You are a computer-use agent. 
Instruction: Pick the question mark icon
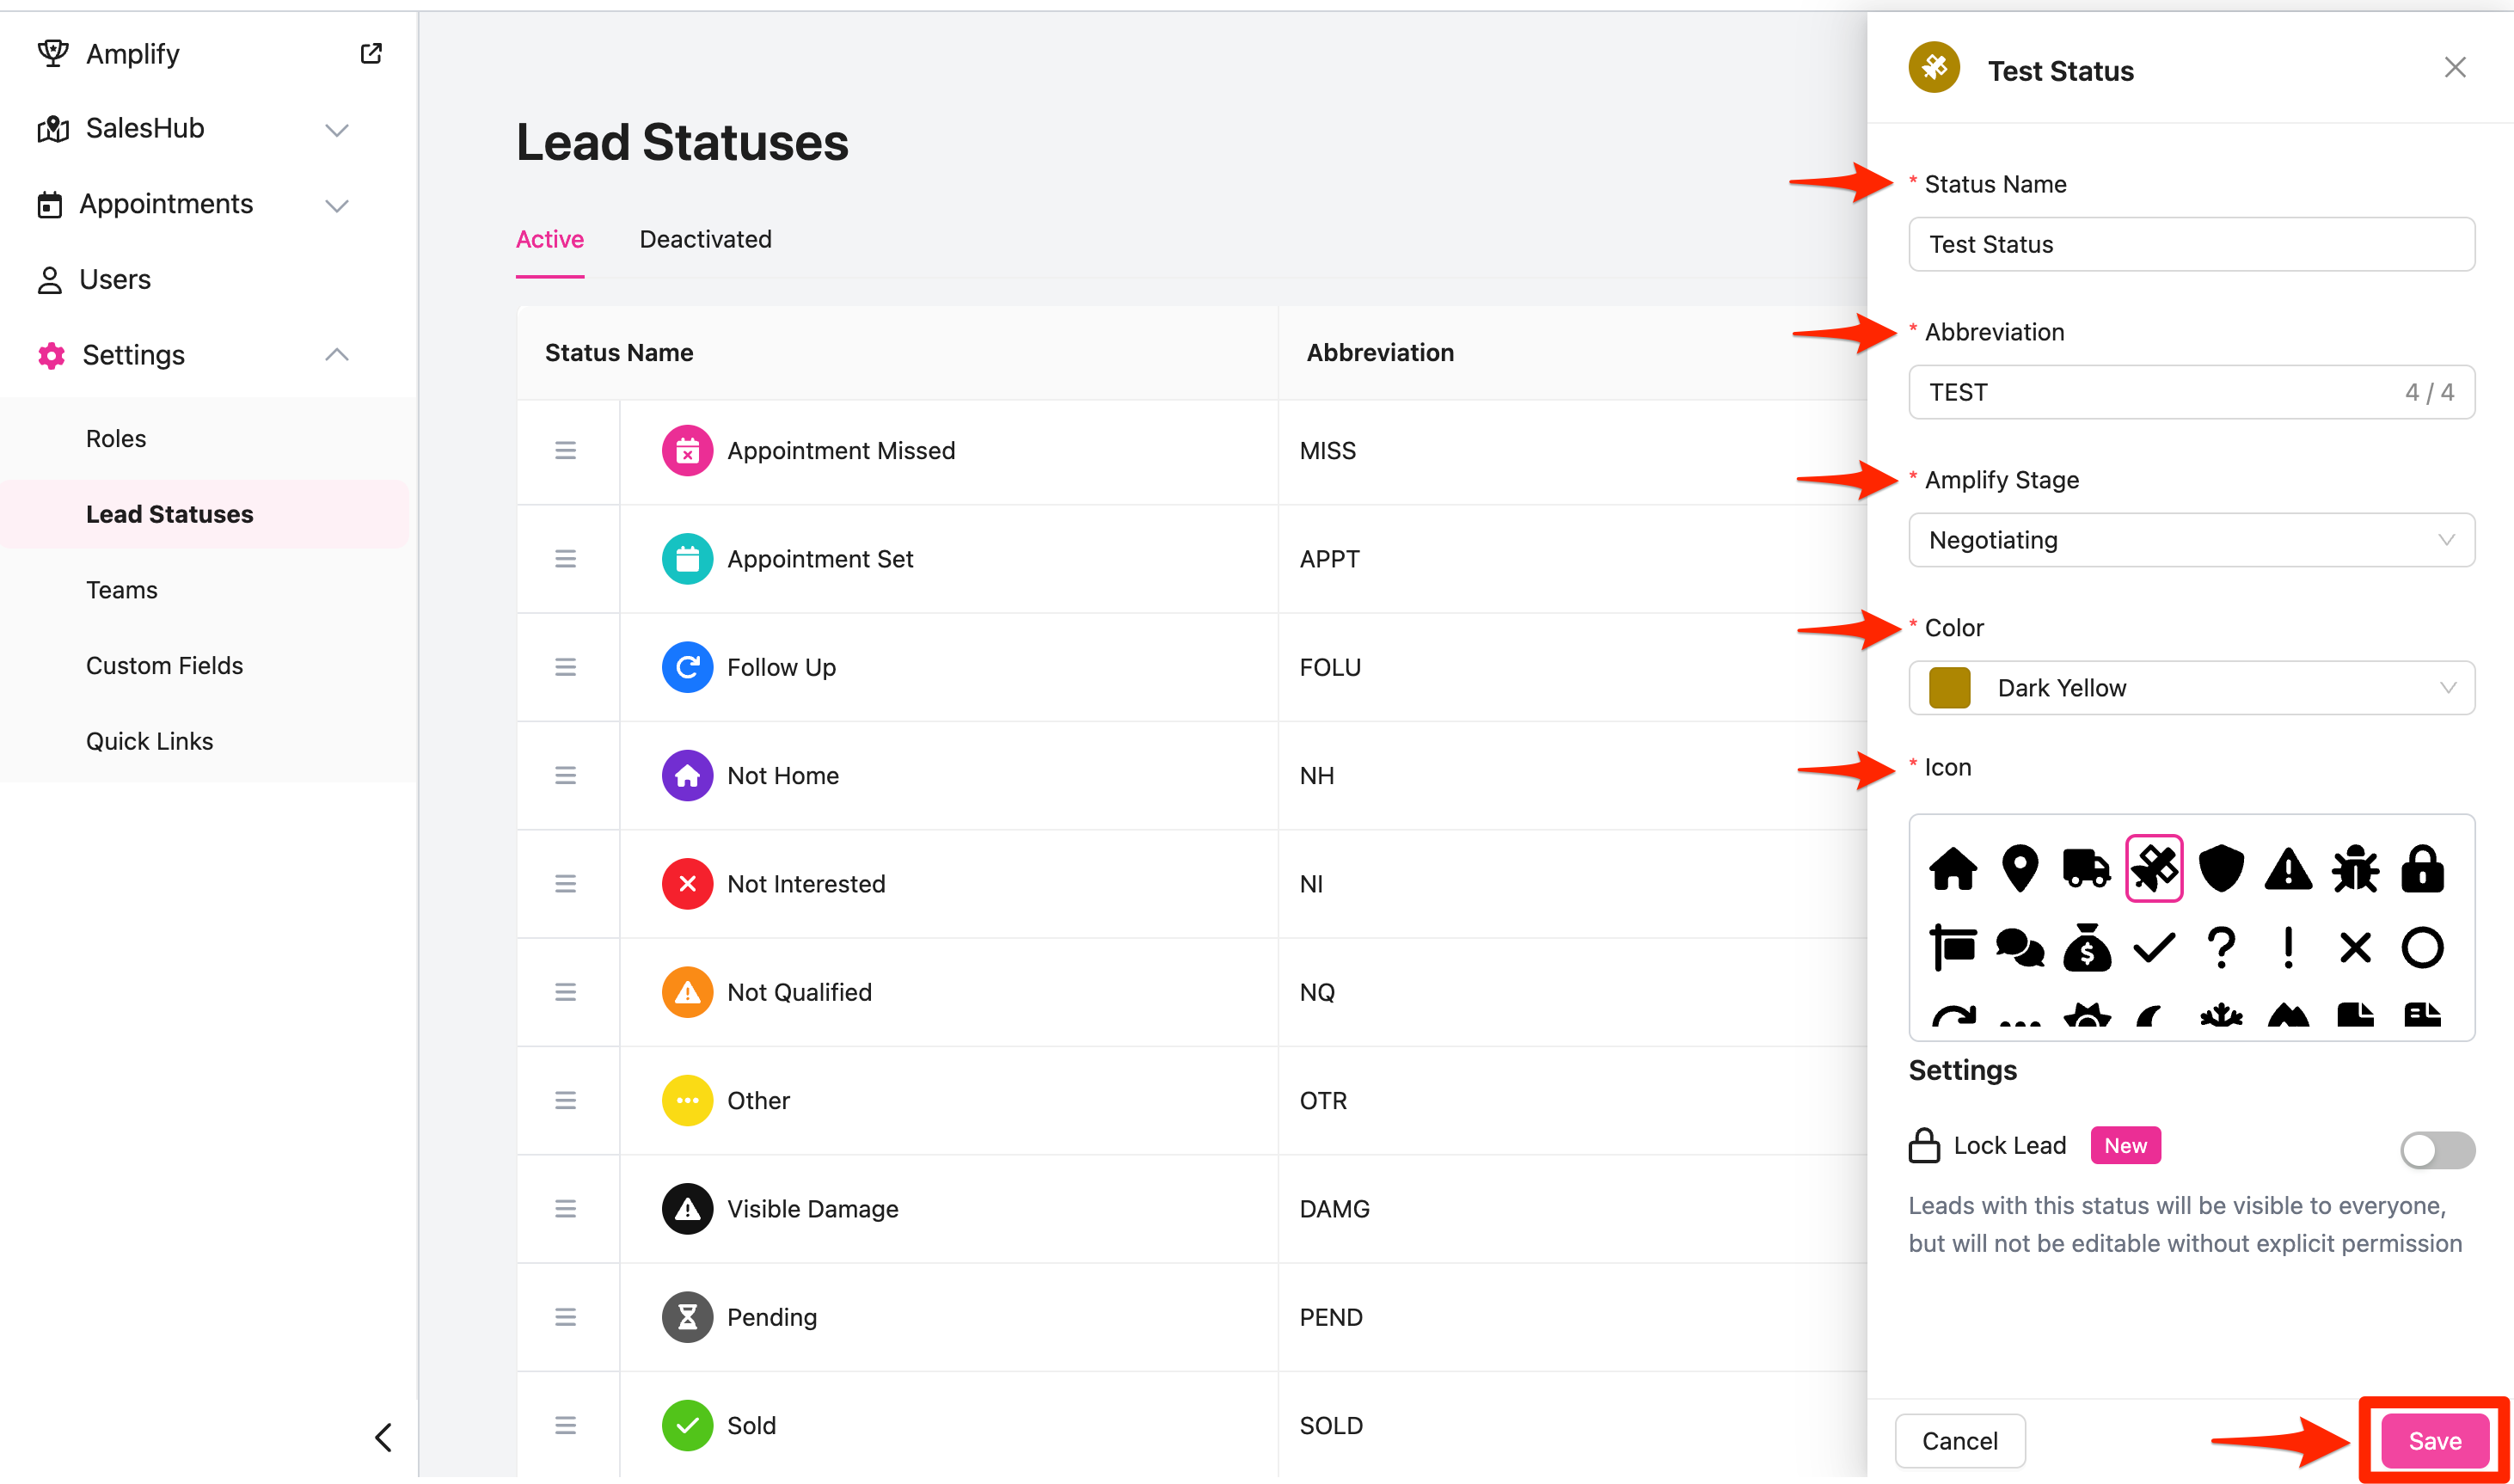point(2221,947)
